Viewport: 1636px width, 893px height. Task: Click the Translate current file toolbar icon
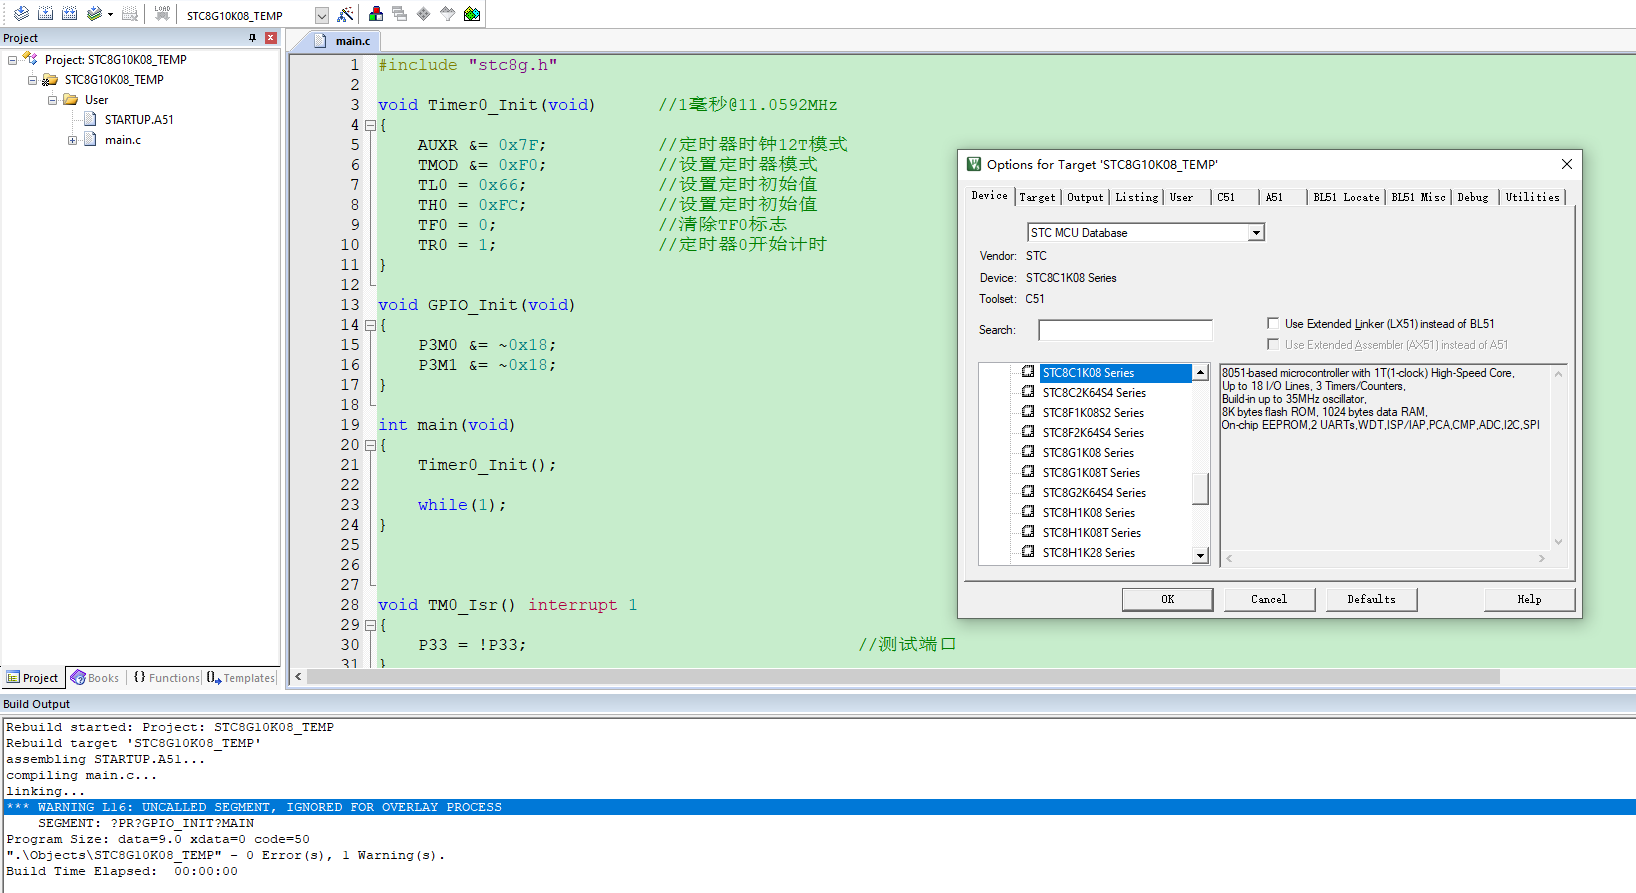pyautogui.click(x=21, y=14)
